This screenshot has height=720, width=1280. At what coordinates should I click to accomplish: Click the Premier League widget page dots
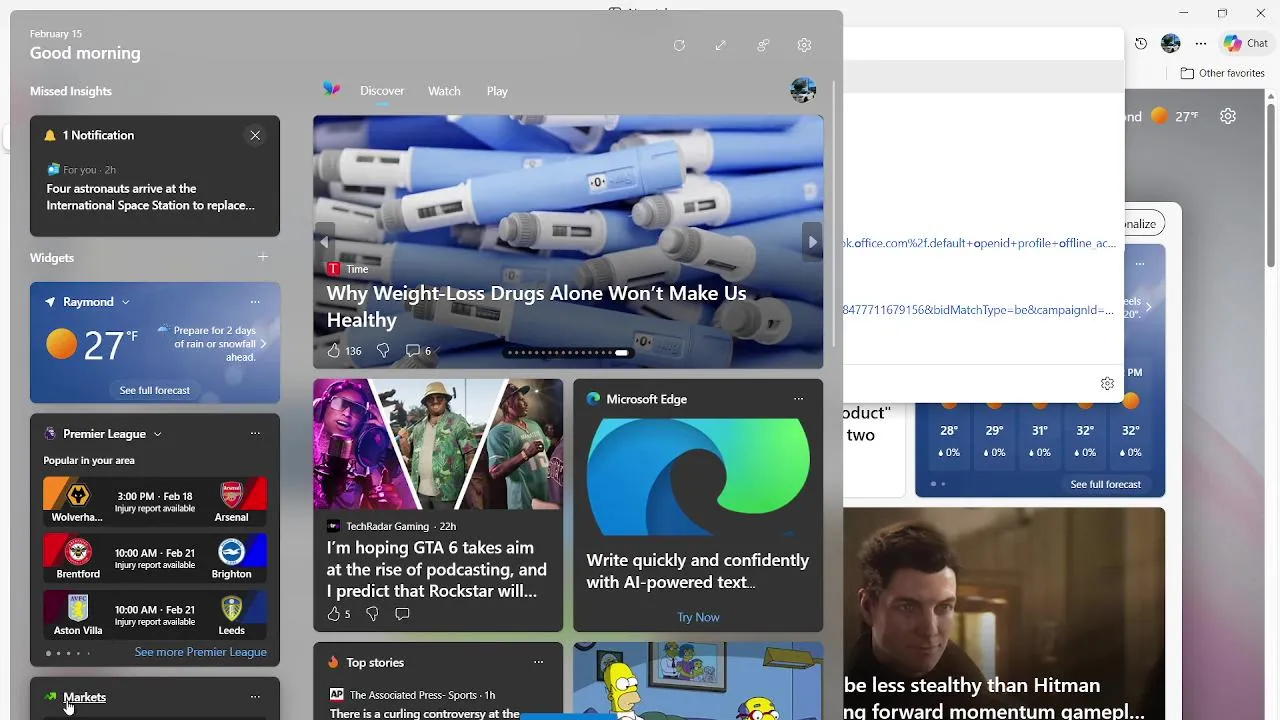click(68, 653)
